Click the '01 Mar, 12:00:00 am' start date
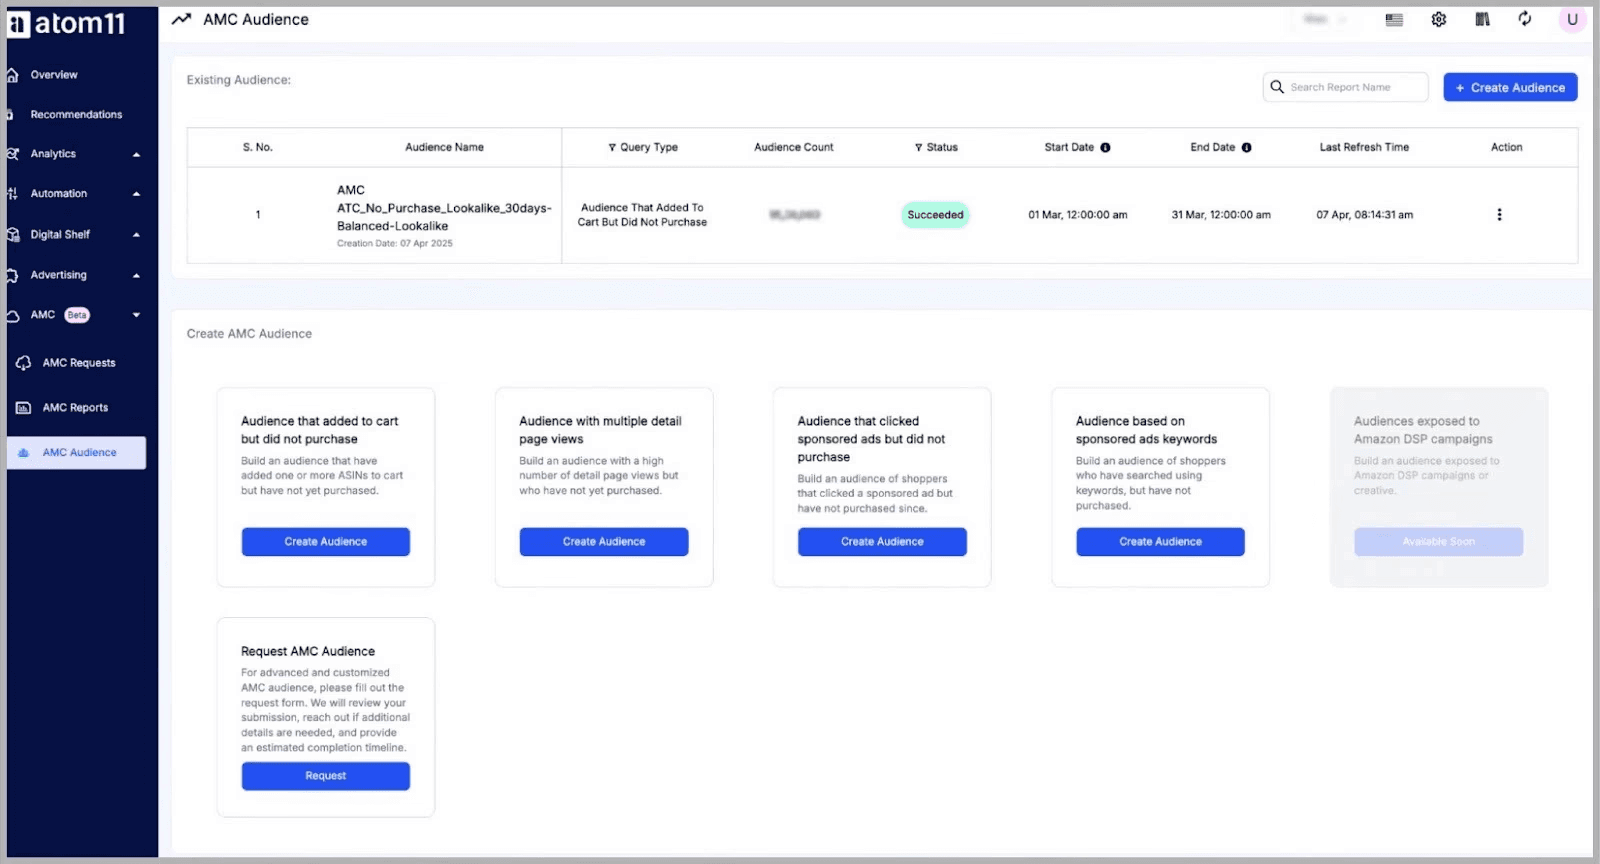 coord(1077,215)
